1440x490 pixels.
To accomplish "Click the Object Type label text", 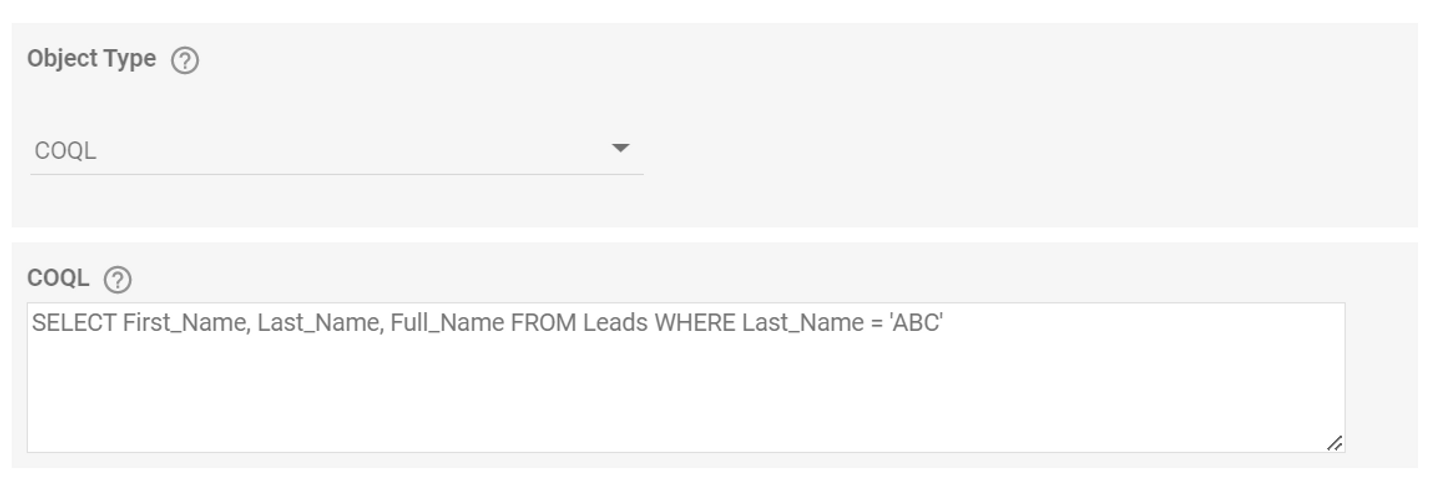I will [92, 59].
